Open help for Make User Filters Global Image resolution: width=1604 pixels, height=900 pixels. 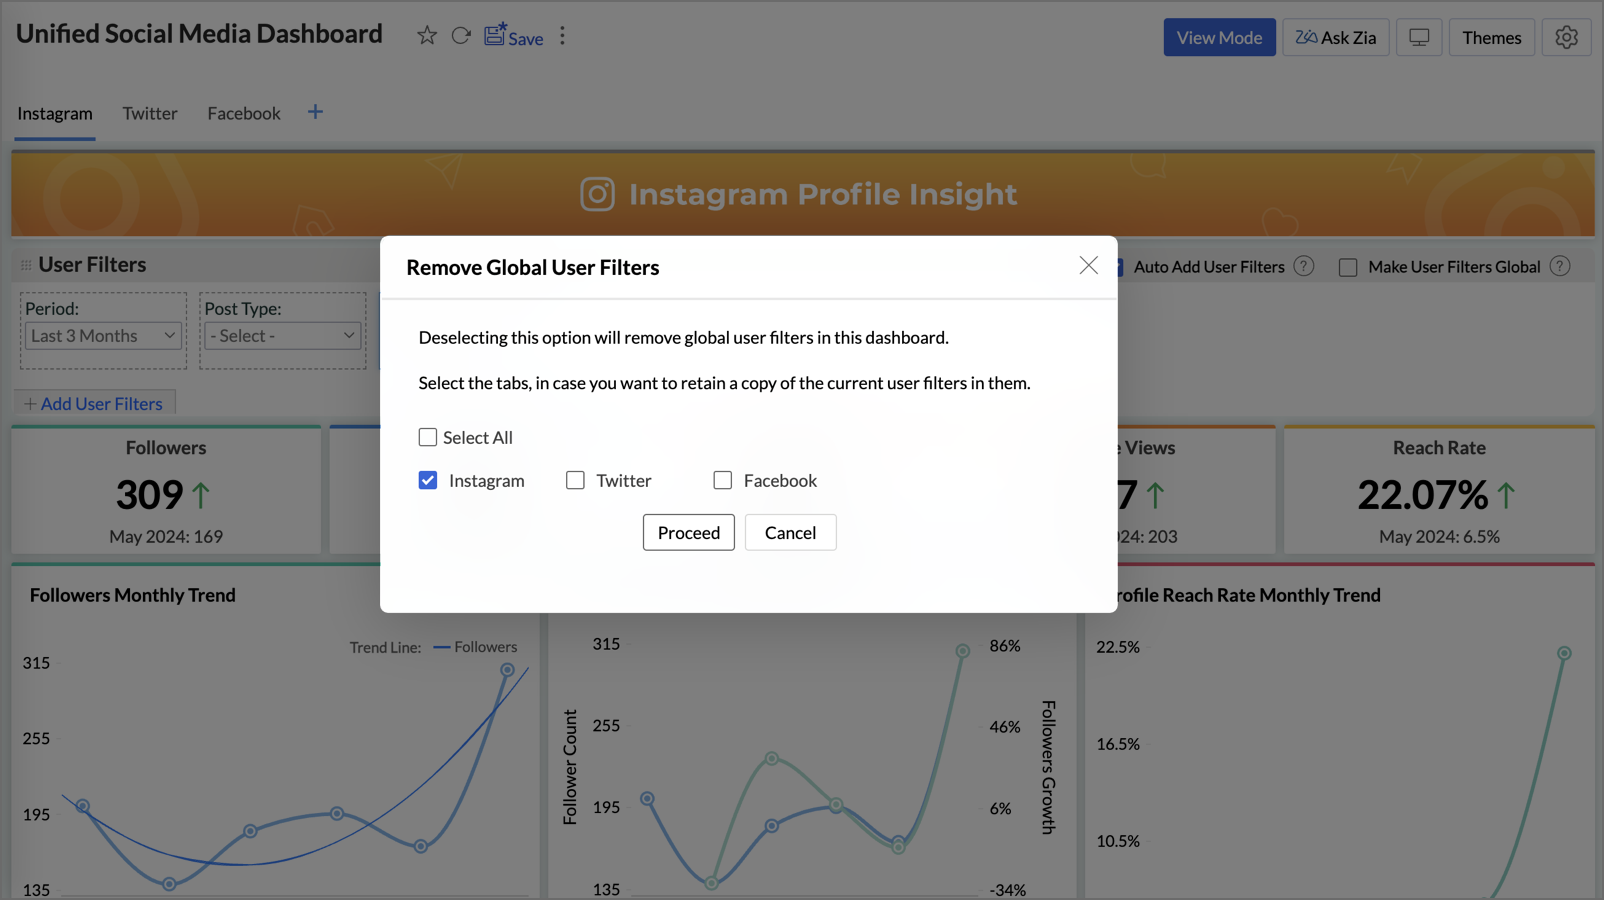[x=1560, y=266]
